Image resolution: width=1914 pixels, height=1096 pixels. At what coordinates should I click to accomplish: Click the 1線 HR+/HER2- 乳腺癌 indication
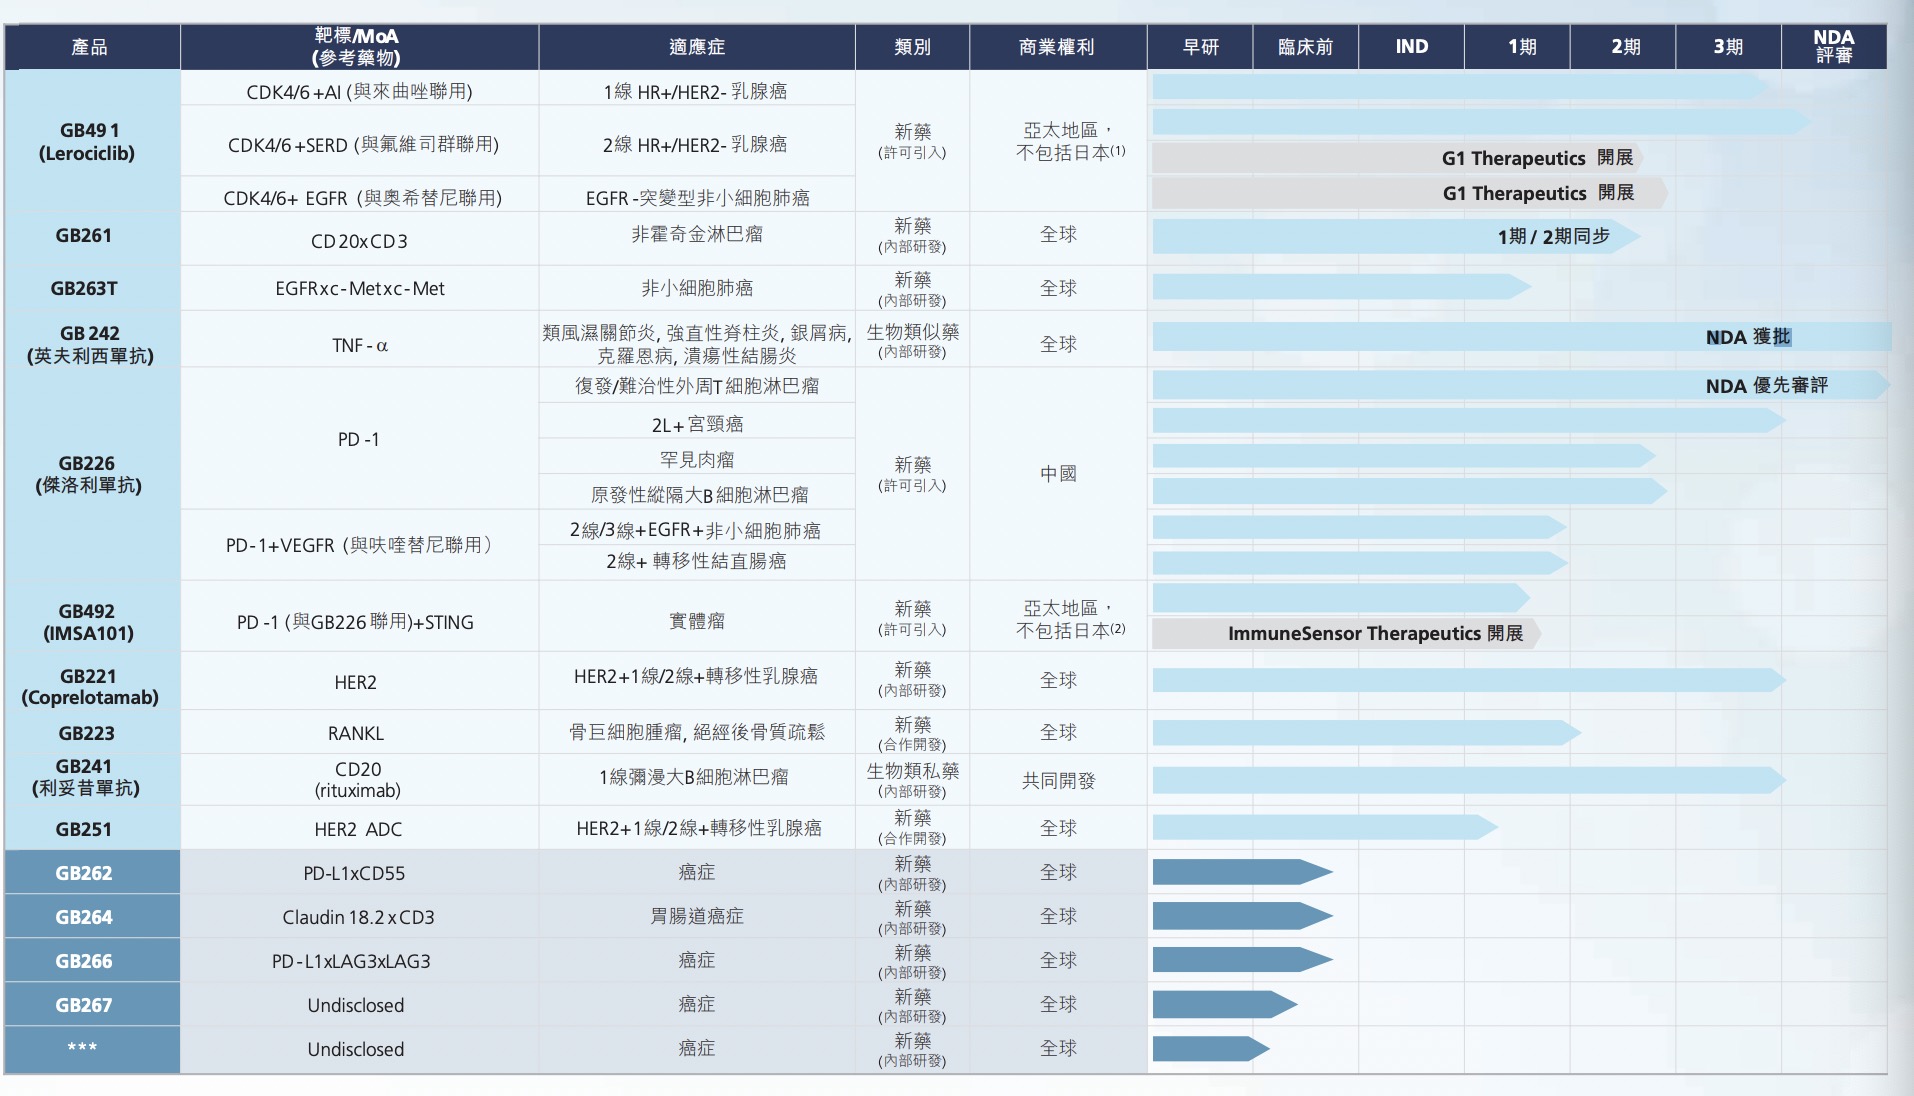click(x=695, y=91)
